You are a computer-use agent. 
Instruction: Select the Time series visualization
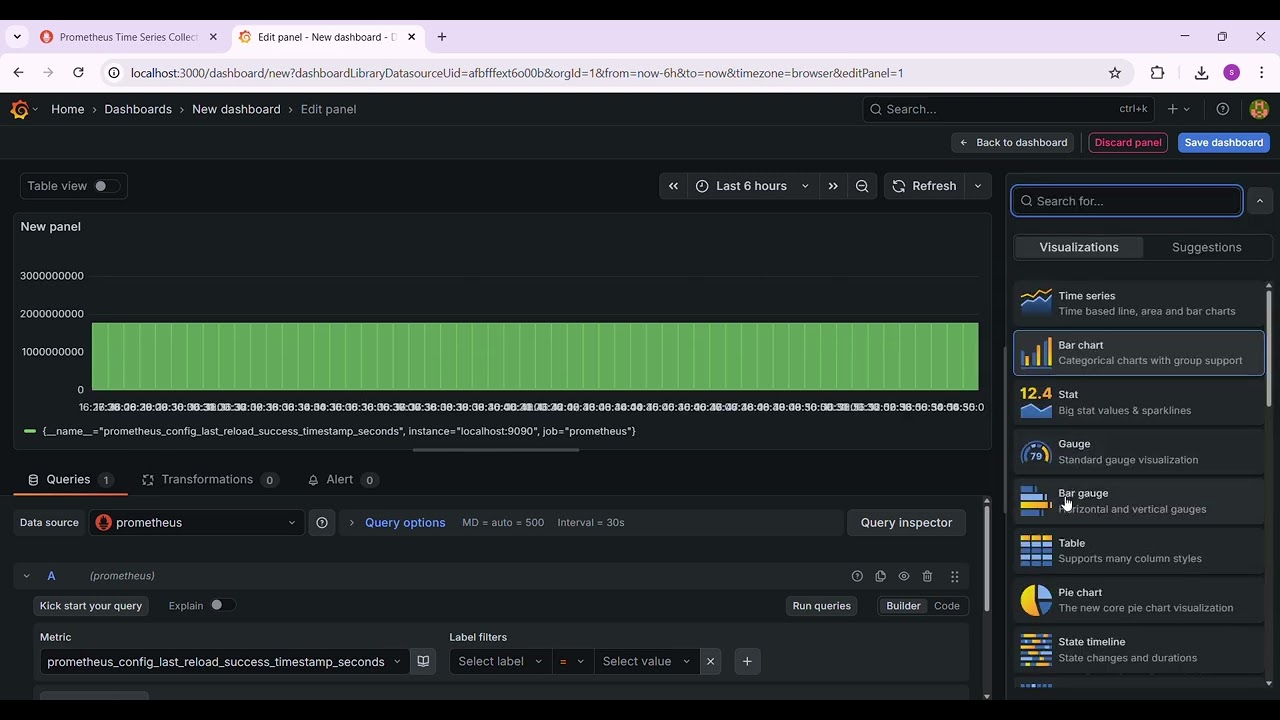click(x=1139, y=303)
